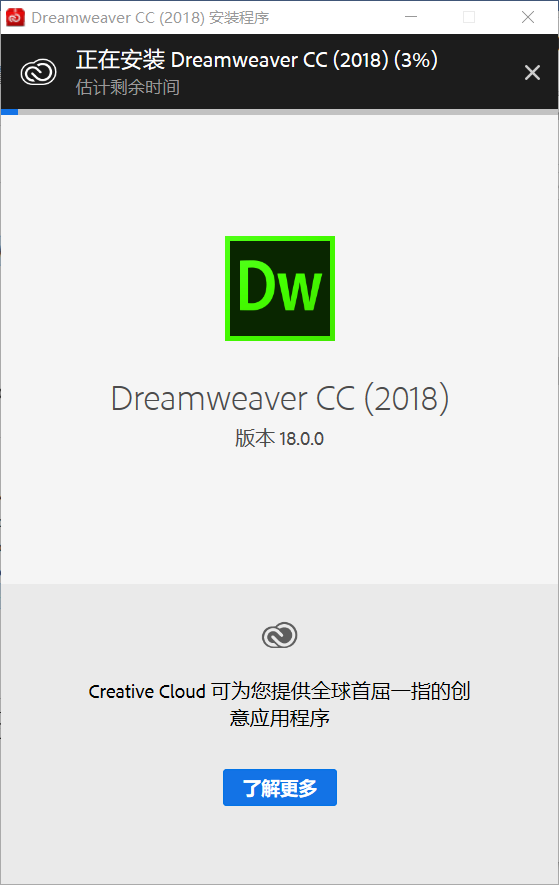Click the window title Dreamweaver CC 安装程序
The image size is (559, 885).
click(x=150, y=18)
